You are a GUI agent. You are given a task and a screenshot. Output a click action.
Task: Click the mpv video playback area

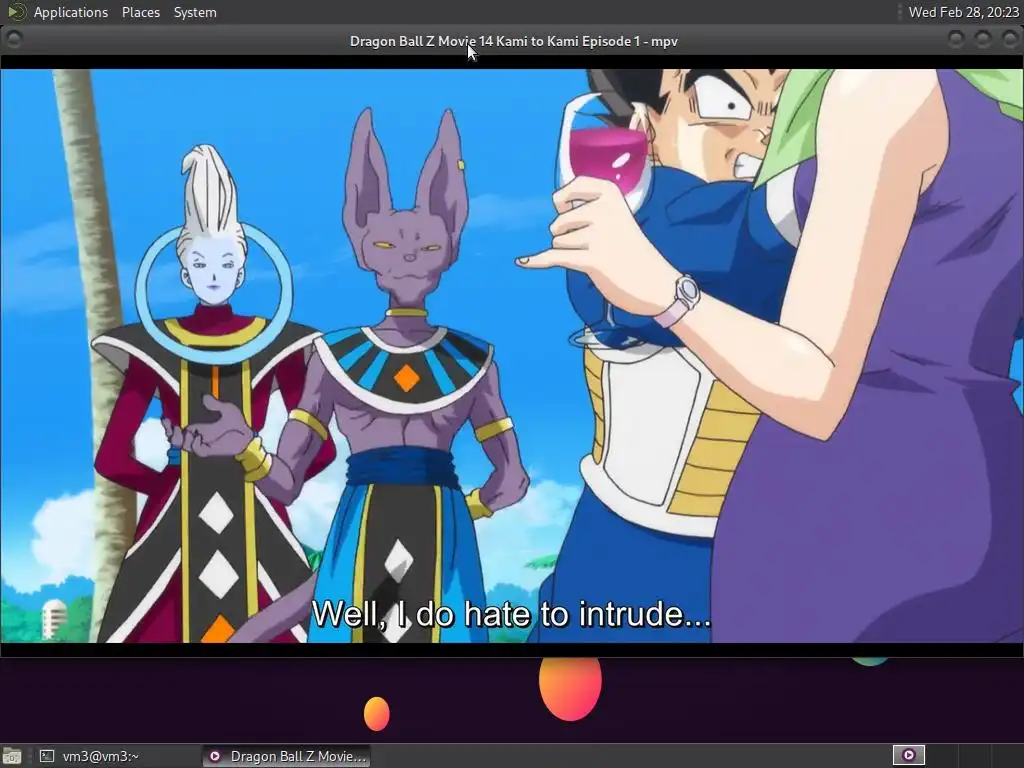point(512,356)
